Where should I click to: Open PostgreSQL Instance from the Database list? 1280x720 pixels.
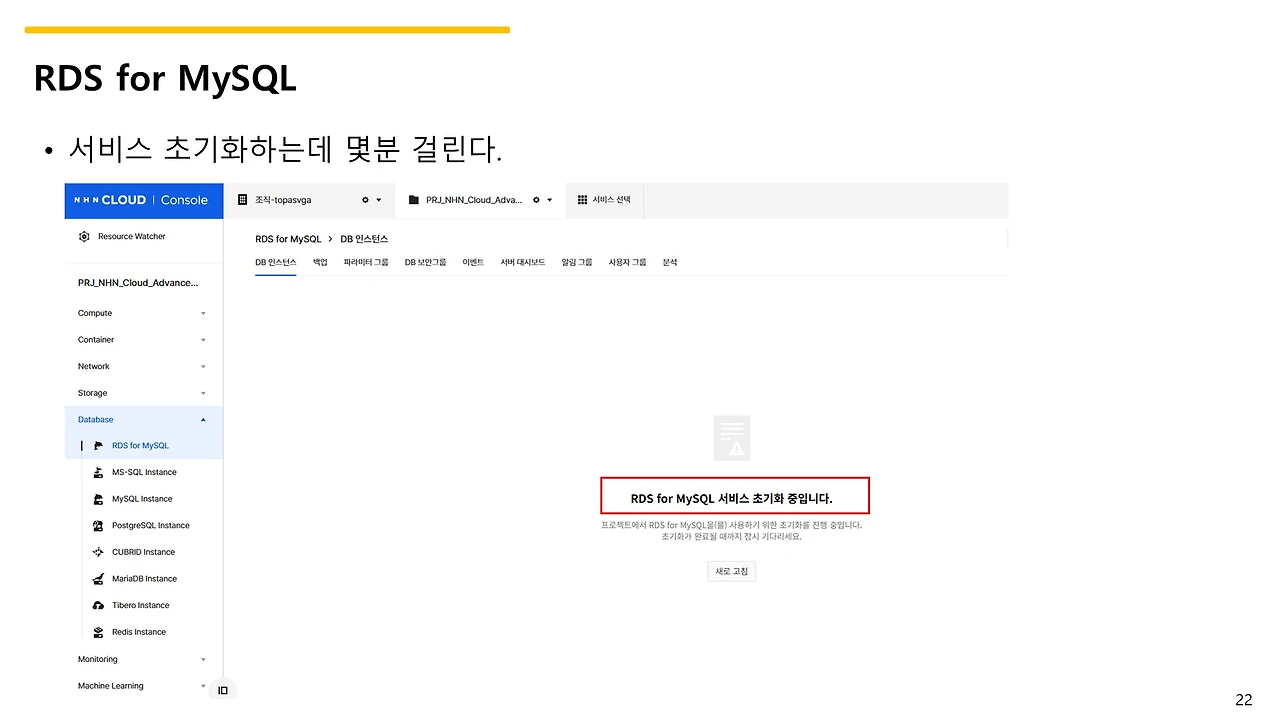tap(101, 525)
